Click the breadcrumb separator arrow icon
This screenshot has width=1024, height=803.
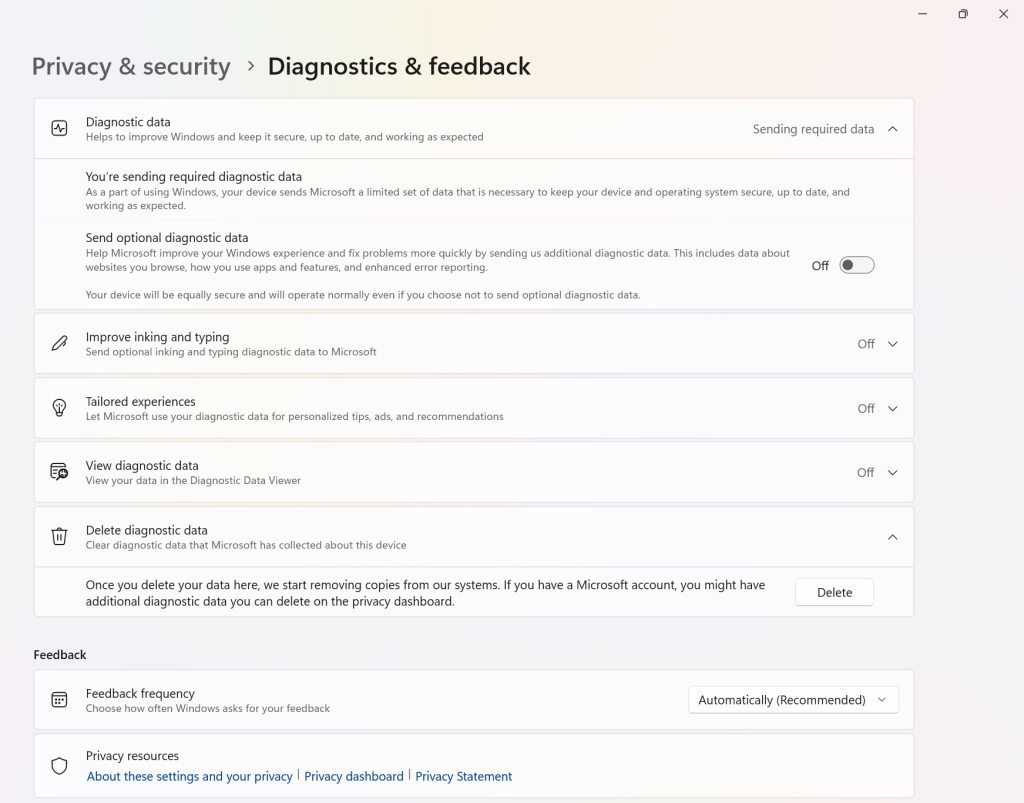251,66
